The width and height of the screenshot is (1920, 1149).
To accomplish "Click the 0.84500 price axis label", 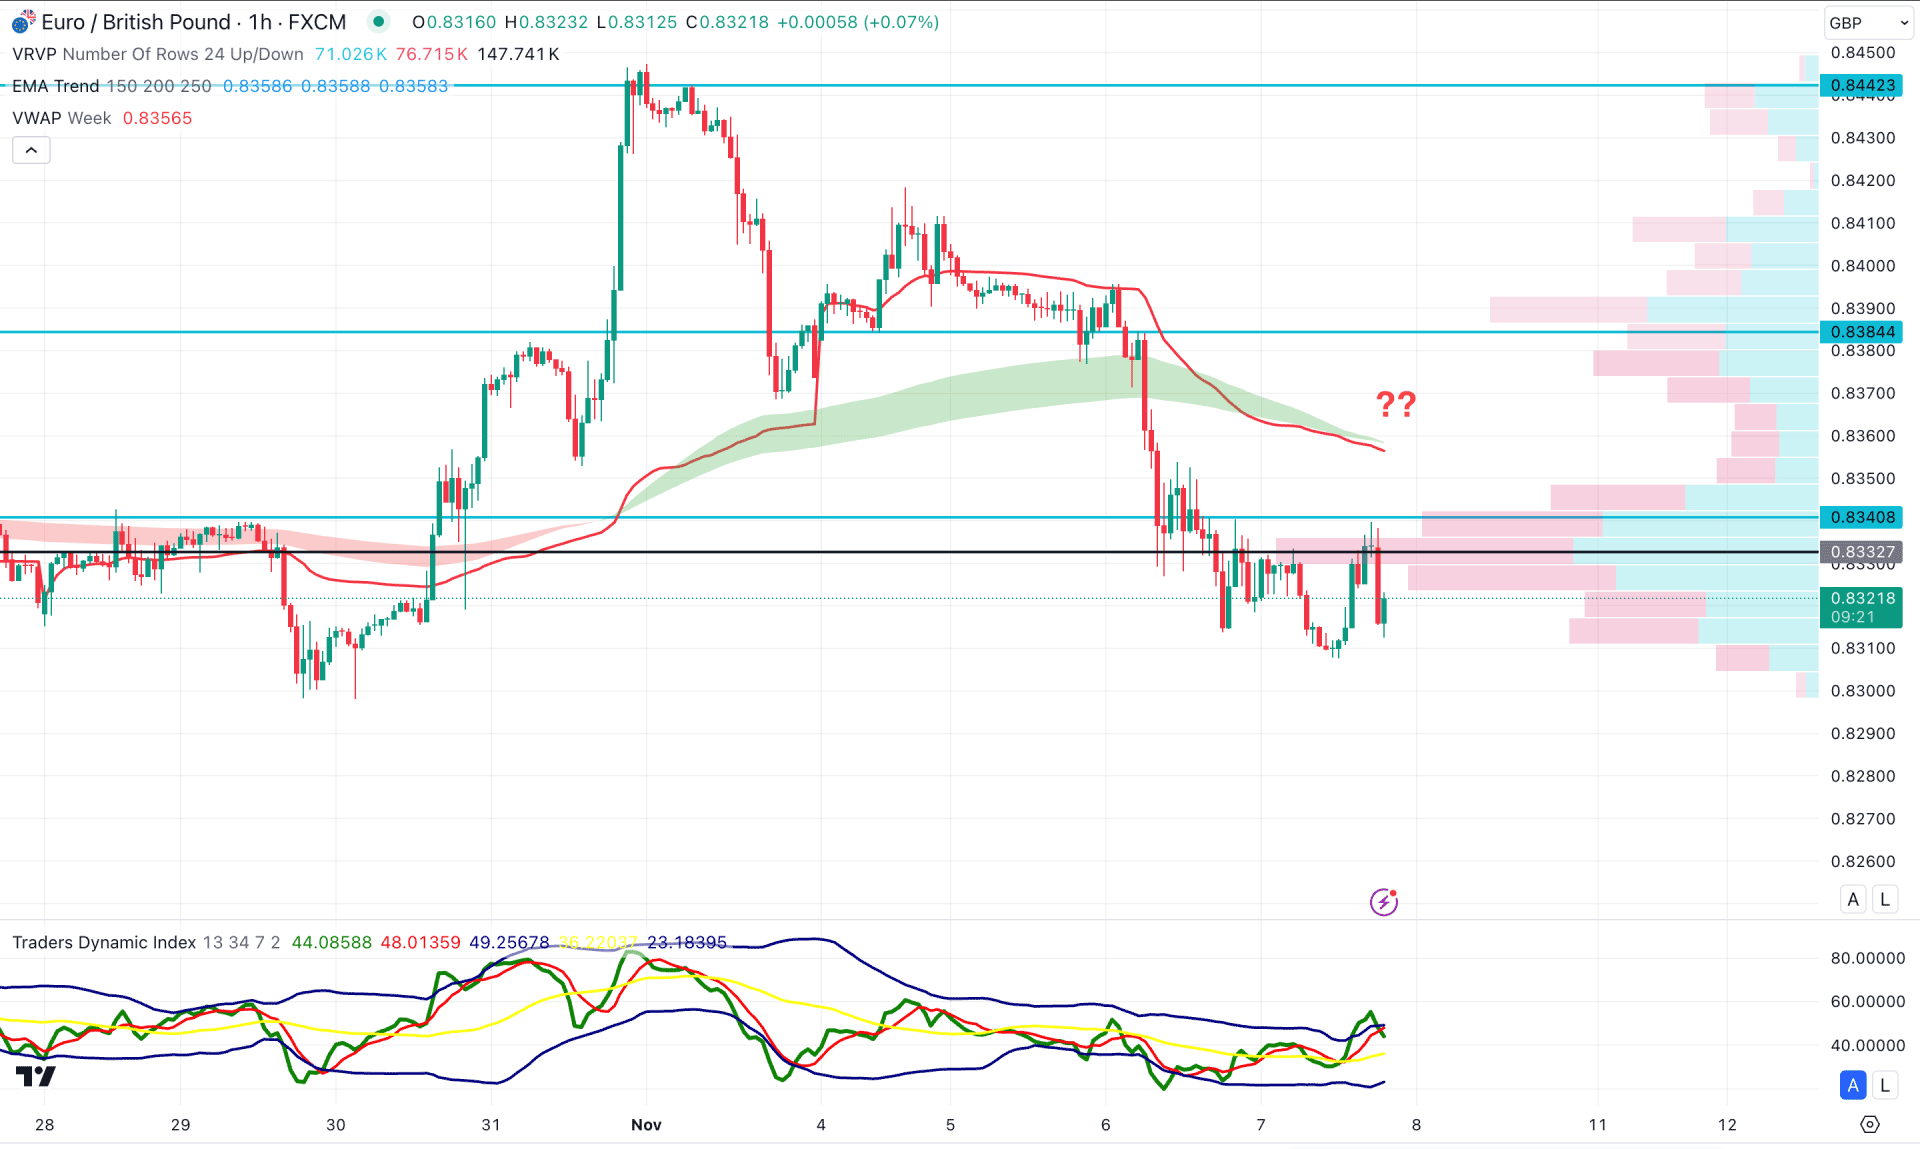I will point(1862,53).
